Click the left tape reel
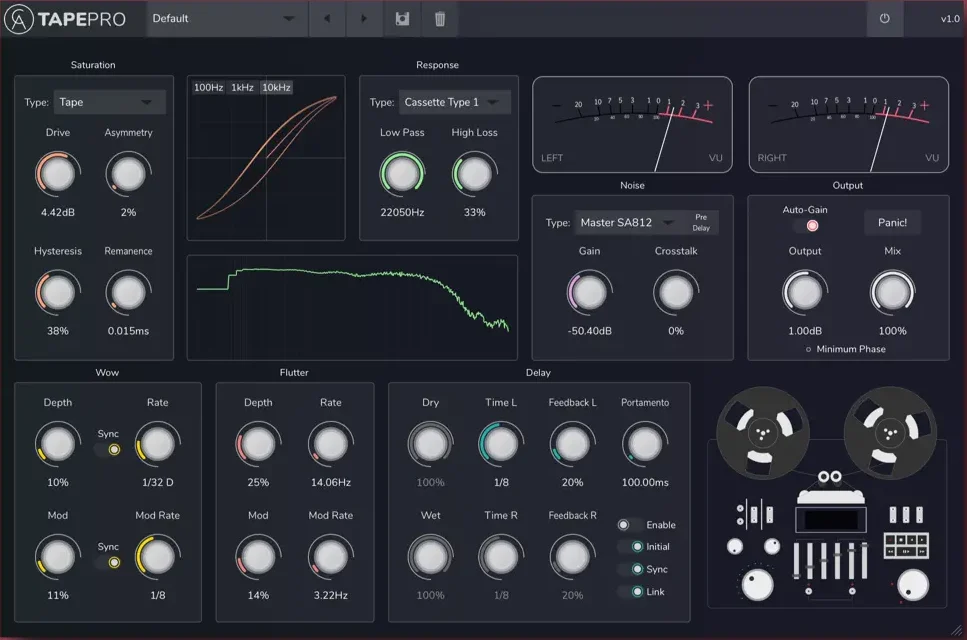Viewport: 967px width, 640px height. click(x=763, y=433)
